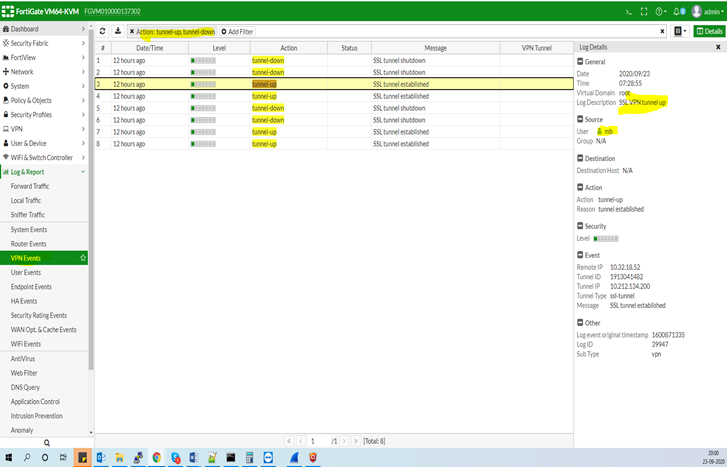Select System Events in sidebar
The width and height of the screenshot is (727, 467).
pyautogui.click(x=29, y=229)
